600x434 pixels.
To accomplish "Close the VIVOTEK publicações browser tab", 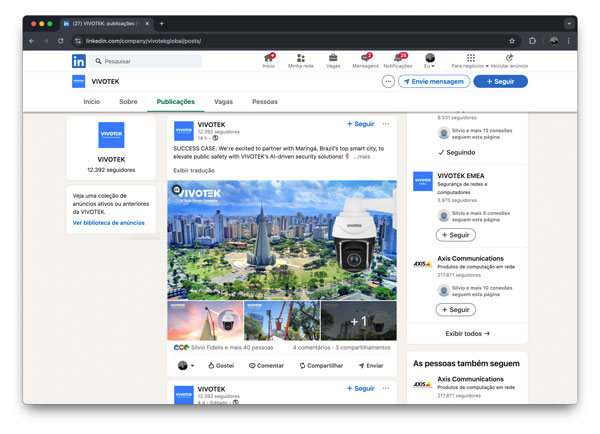I will 147,24.
